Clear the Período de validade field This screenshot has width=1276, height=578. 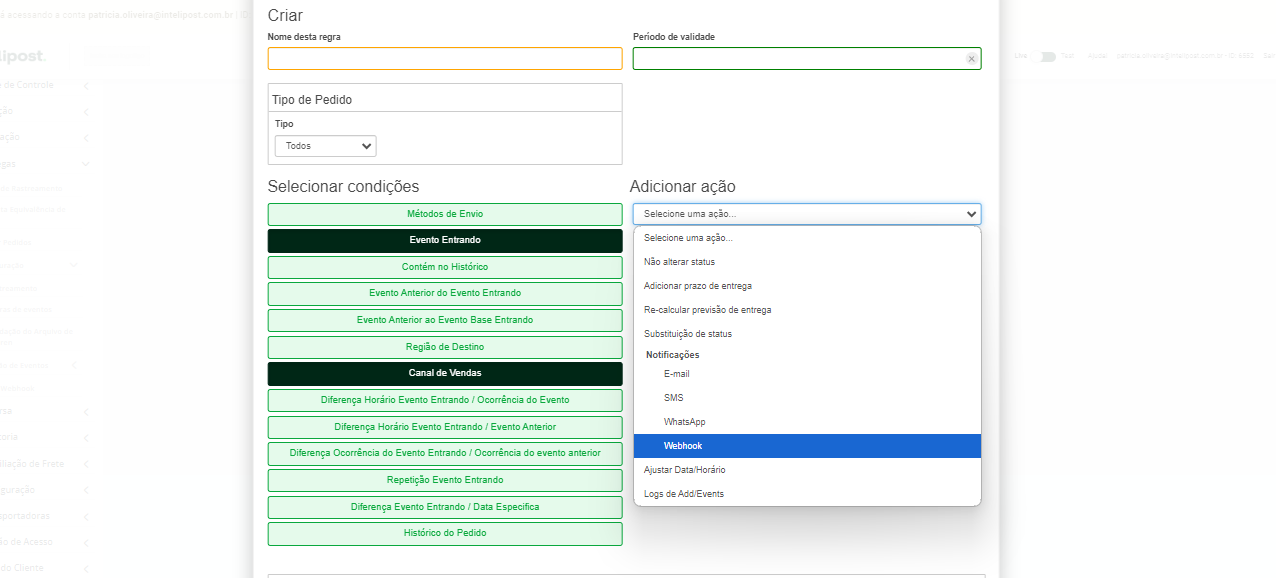click(971, 59)
